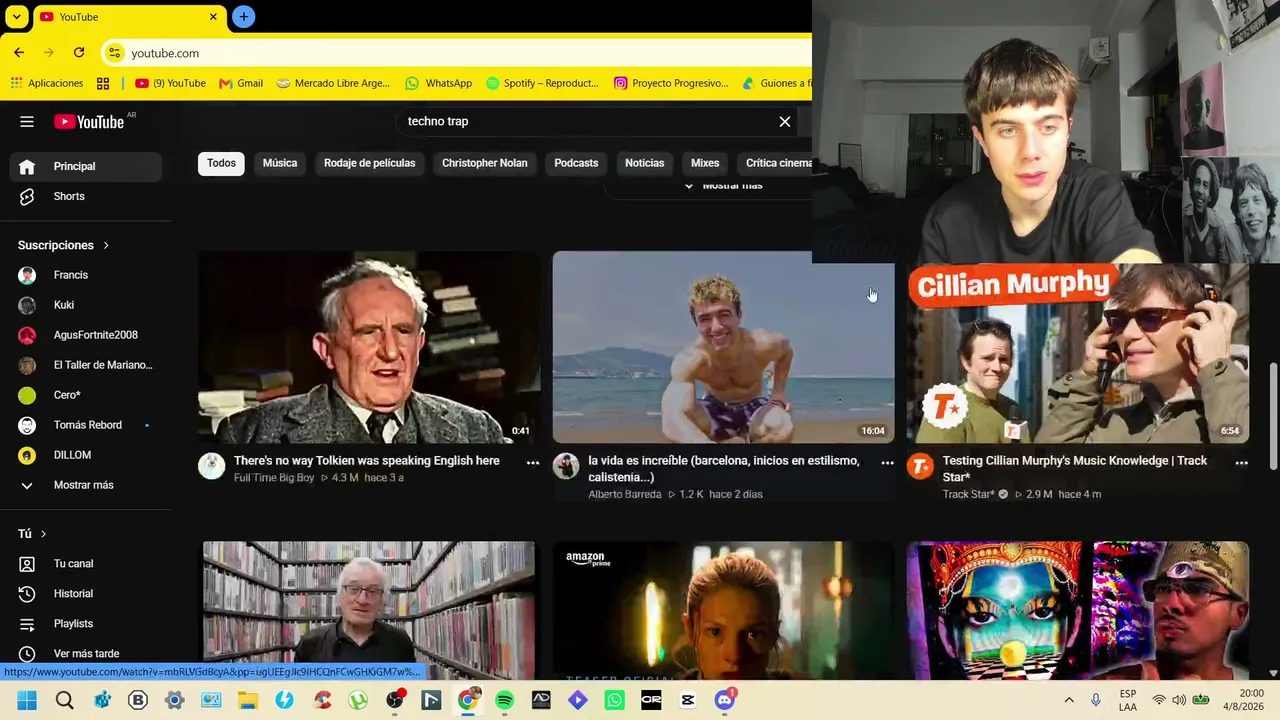Open more options for the Tolkien video
This screenshot has width=1280, height=720.
[x=533, y=463]
